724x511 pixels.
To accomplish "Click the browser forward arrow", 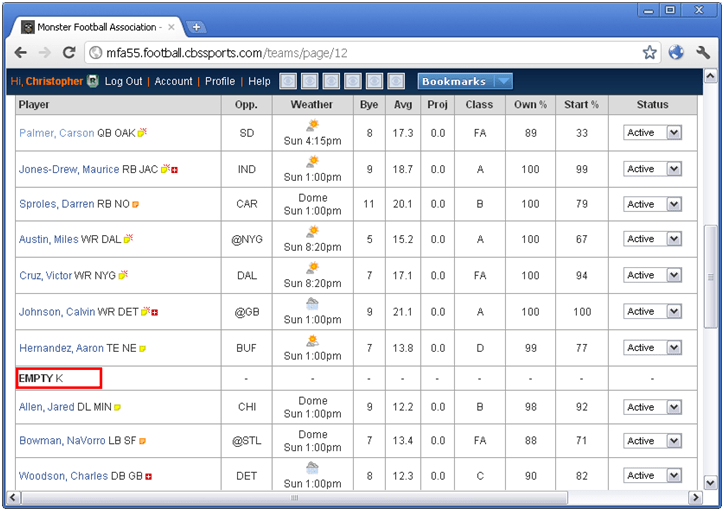I will [44, 53].
